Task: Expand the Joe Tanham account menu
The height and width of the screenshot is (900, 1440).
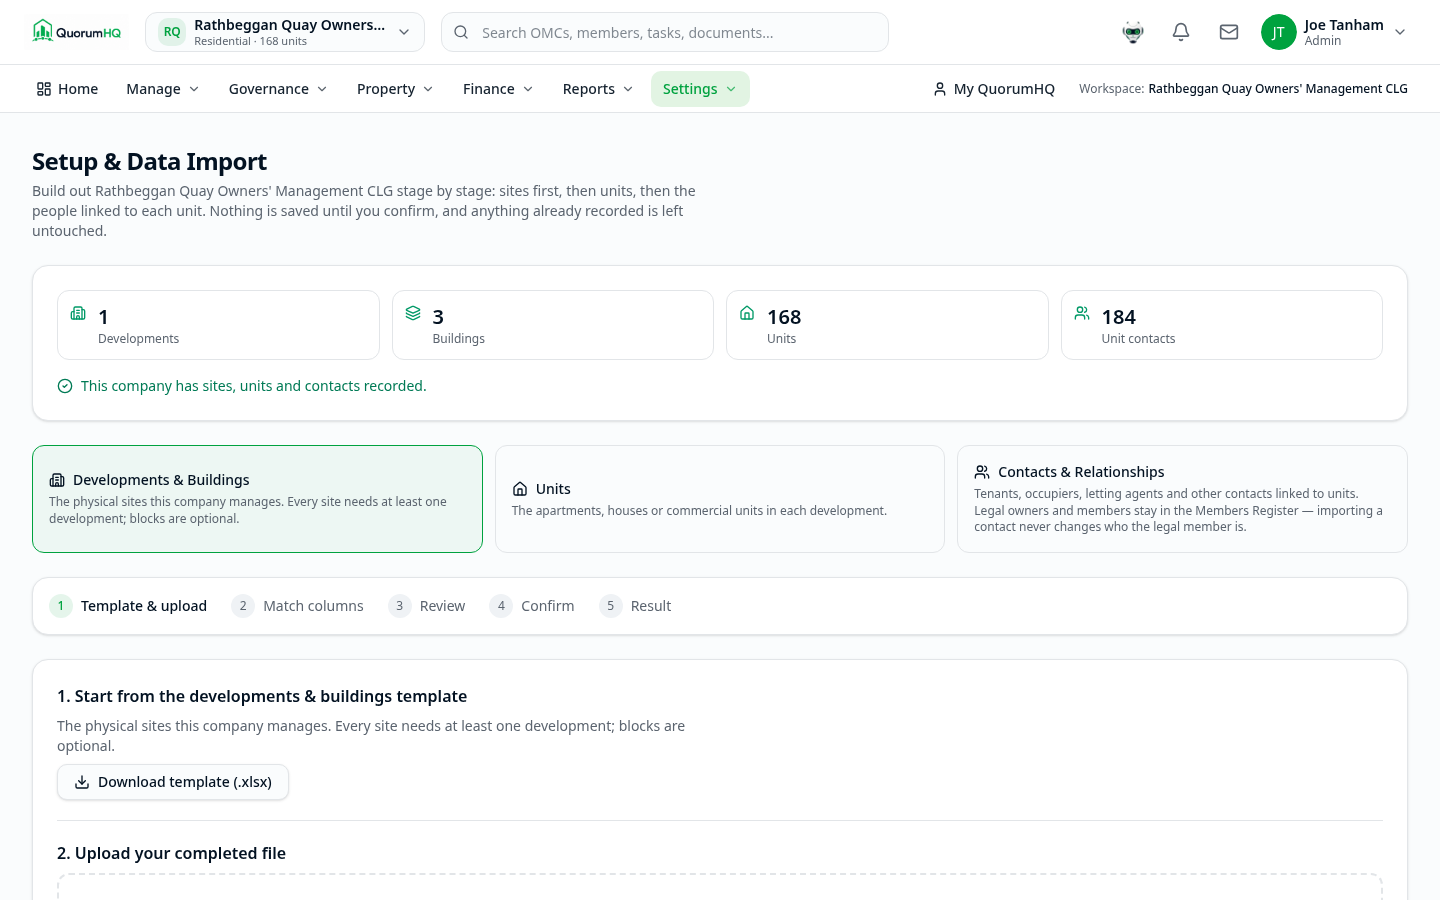Action: (x=1334, y=32)
